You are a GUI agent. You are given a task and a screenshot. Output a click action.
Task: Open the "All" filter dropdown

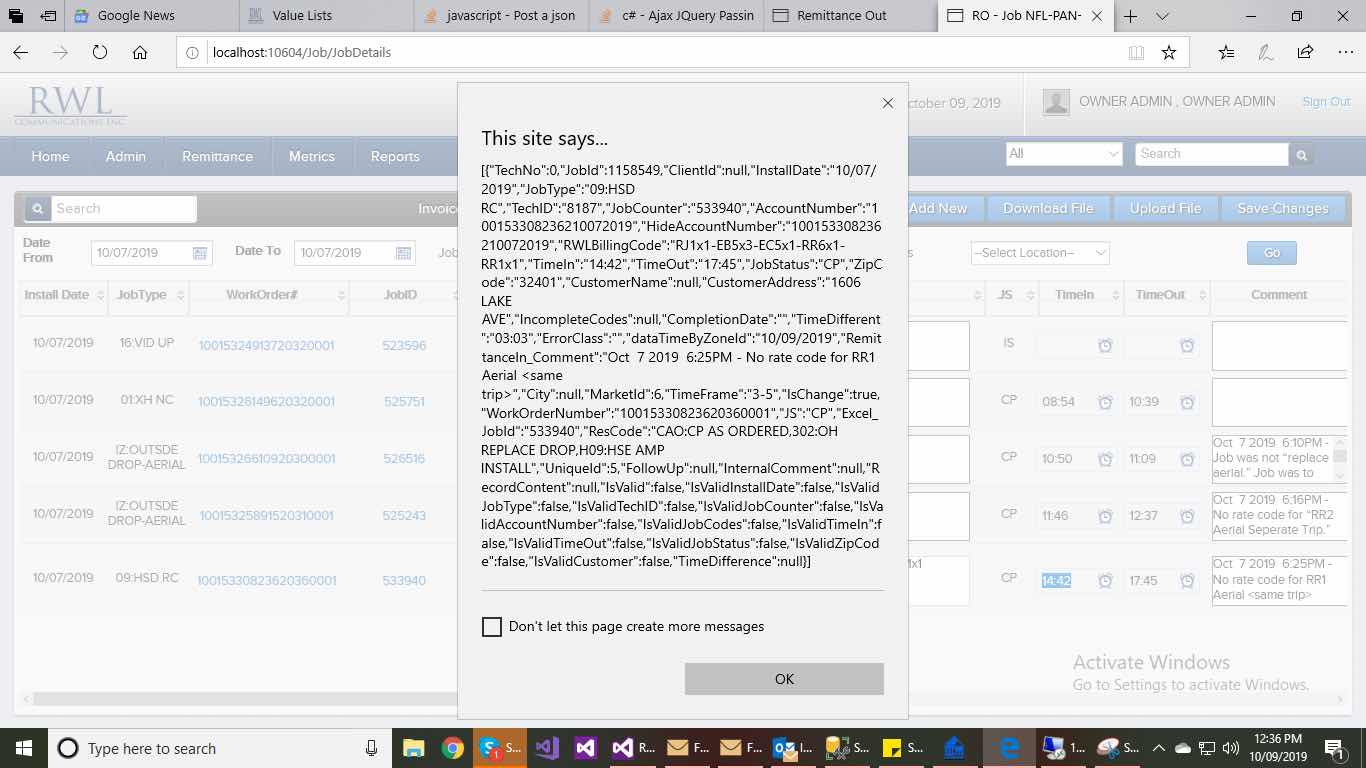1064,154
